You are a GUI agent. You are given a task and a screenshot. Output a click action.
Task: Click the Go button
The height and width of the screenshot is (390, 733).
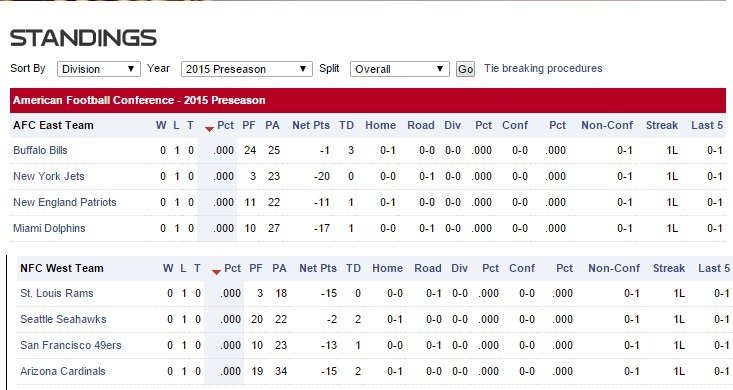pos(465,69)
